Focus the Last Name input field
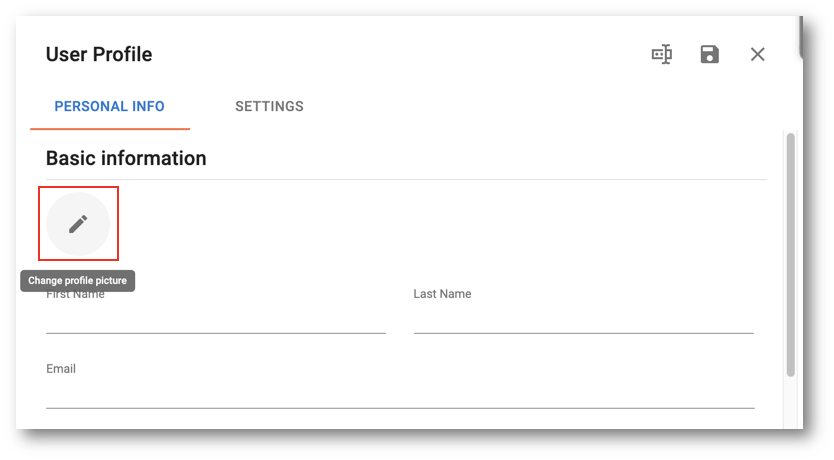This screenshot has height=460, width=834. [x=583, y=319]
